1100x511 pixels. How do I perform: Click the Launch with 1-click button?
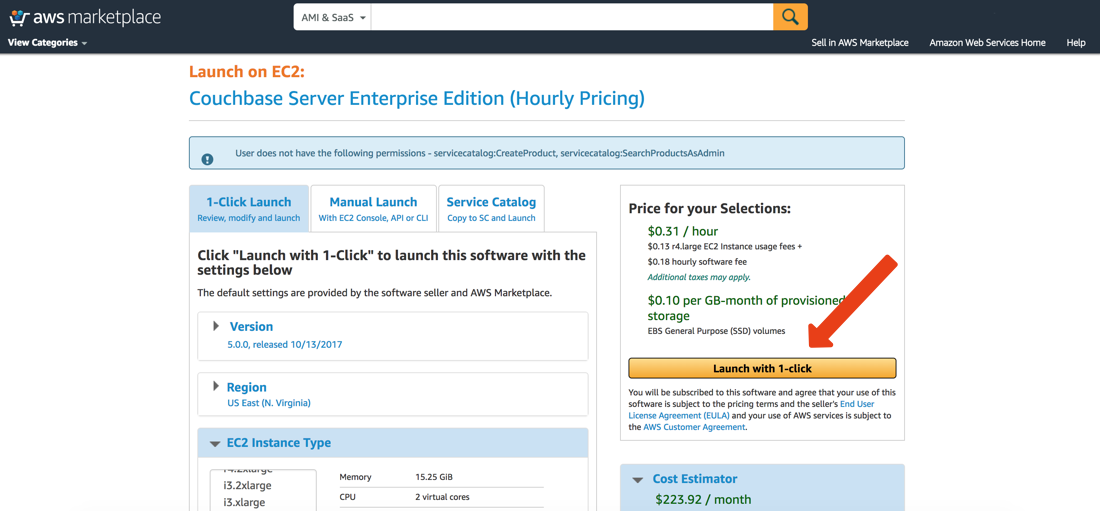(x=763, y=369)
